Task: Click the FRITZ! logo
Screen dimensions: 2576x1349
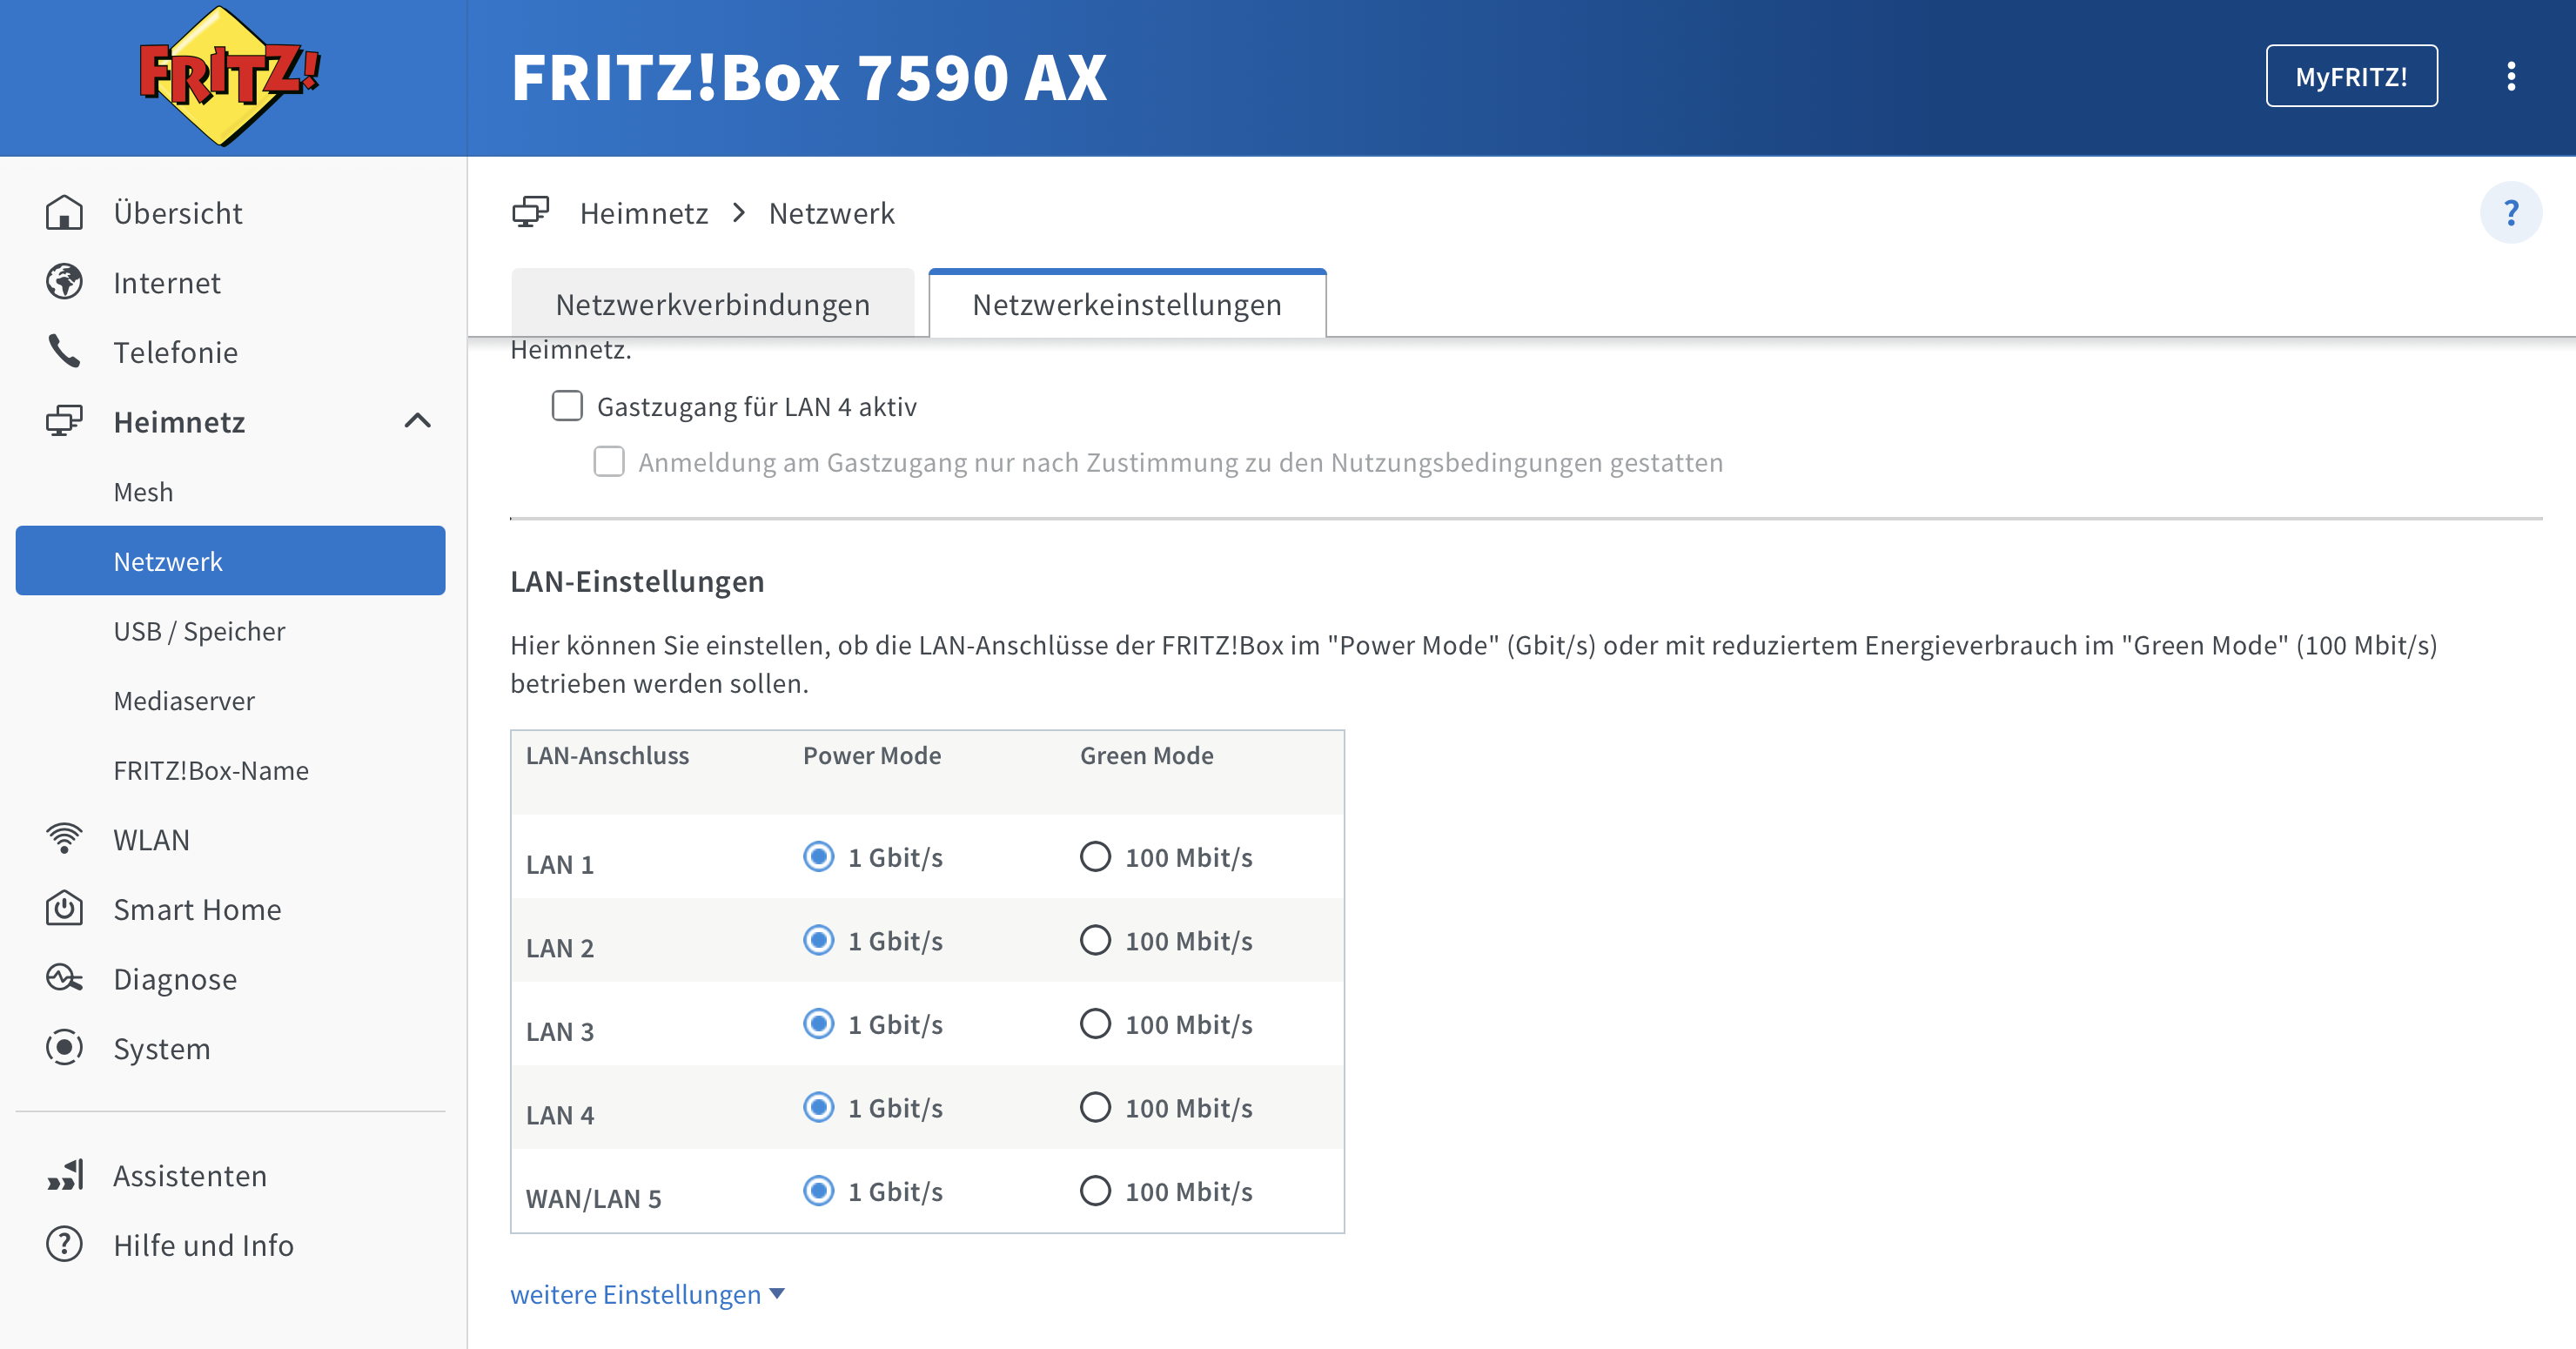Action: tap(230, 76)
